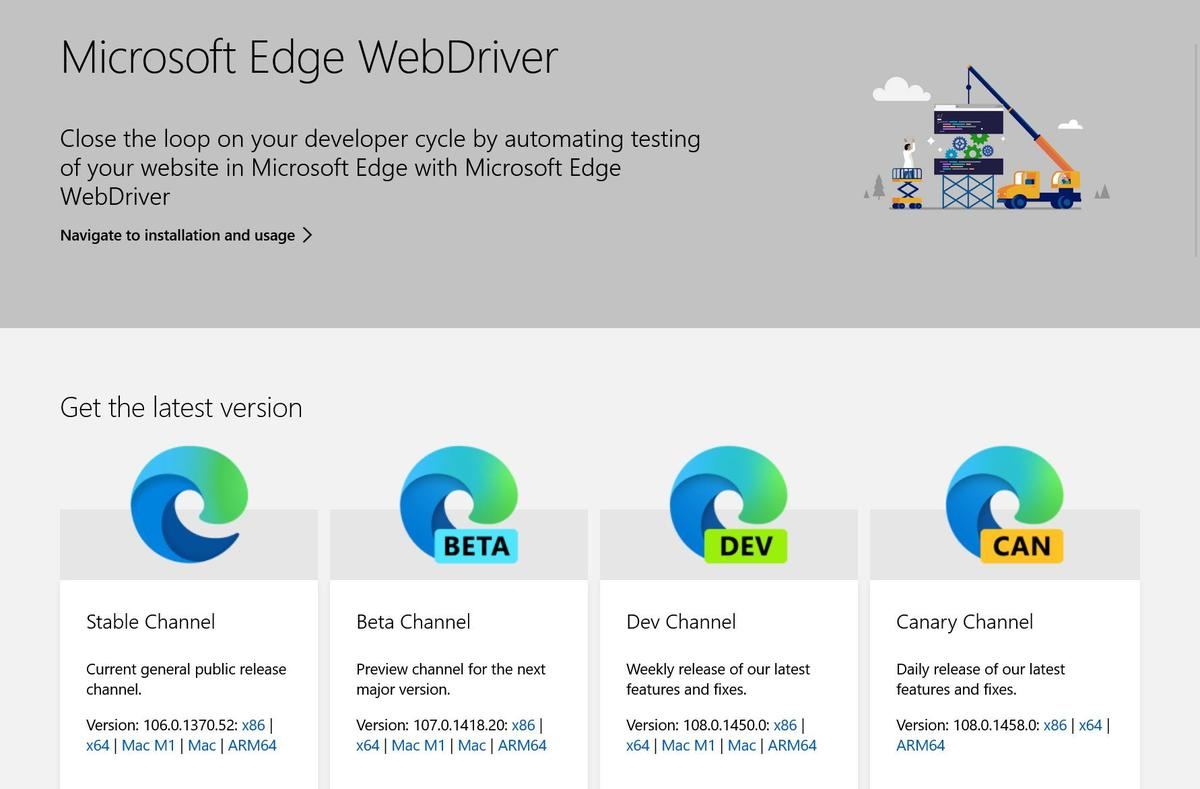The image size is (1200, 789).
Task: Click the Edge Beta logo icon
Action: point(459,504)
